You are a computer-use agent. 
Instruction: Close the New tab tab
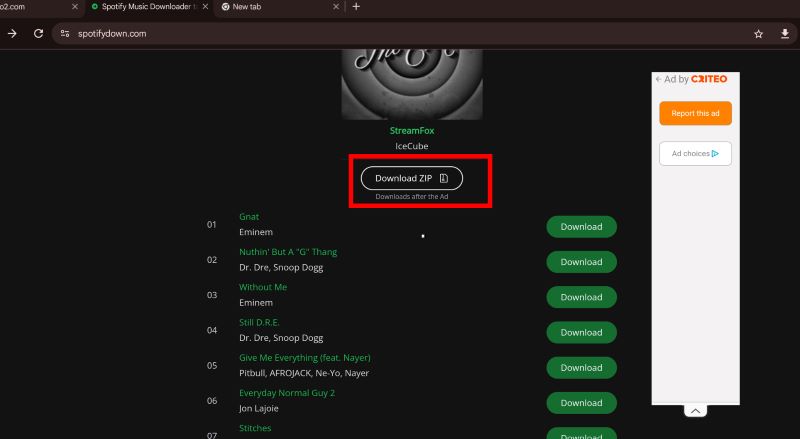pos(336,7)
